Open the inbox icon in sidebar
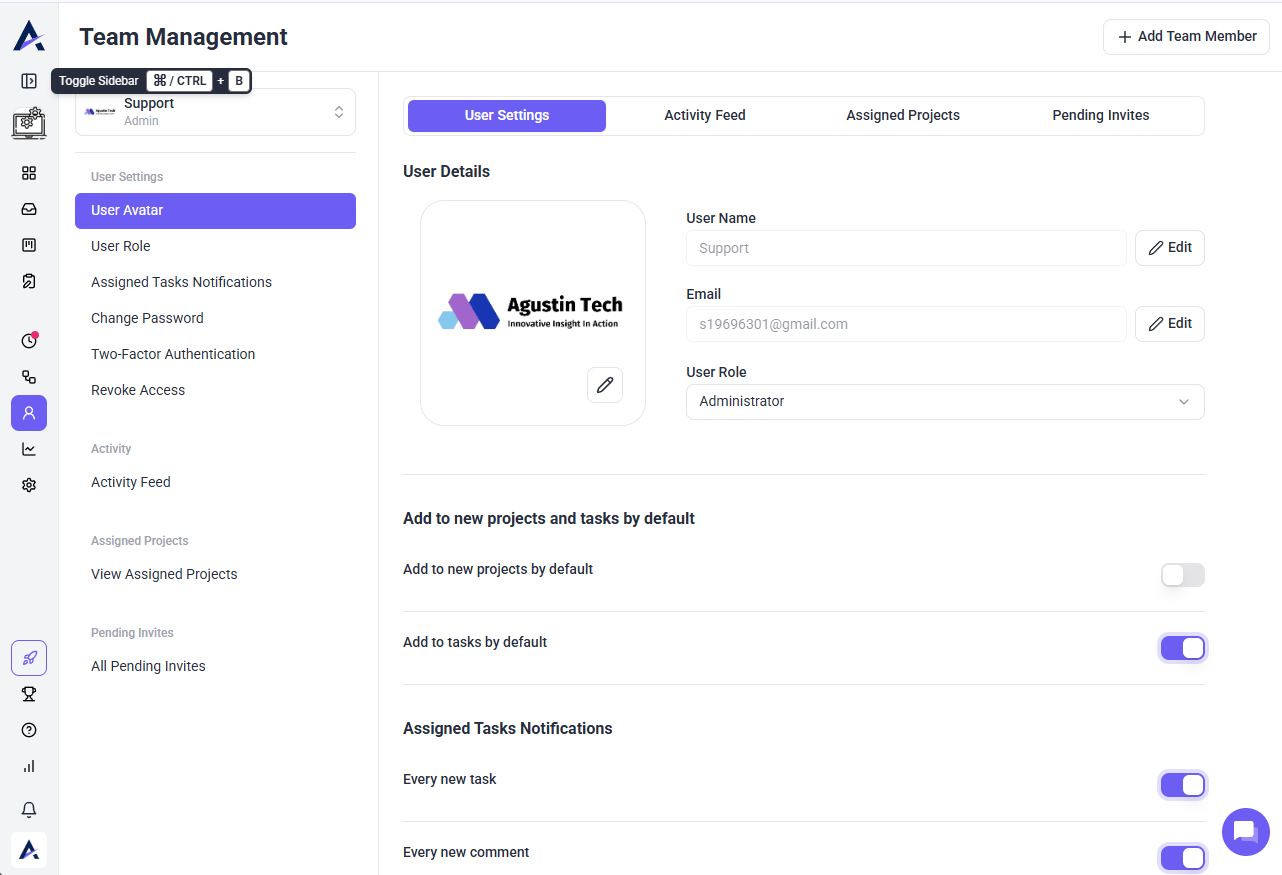Image resolution: width=1282 pixels, height=875 pixels. [29, 209]
